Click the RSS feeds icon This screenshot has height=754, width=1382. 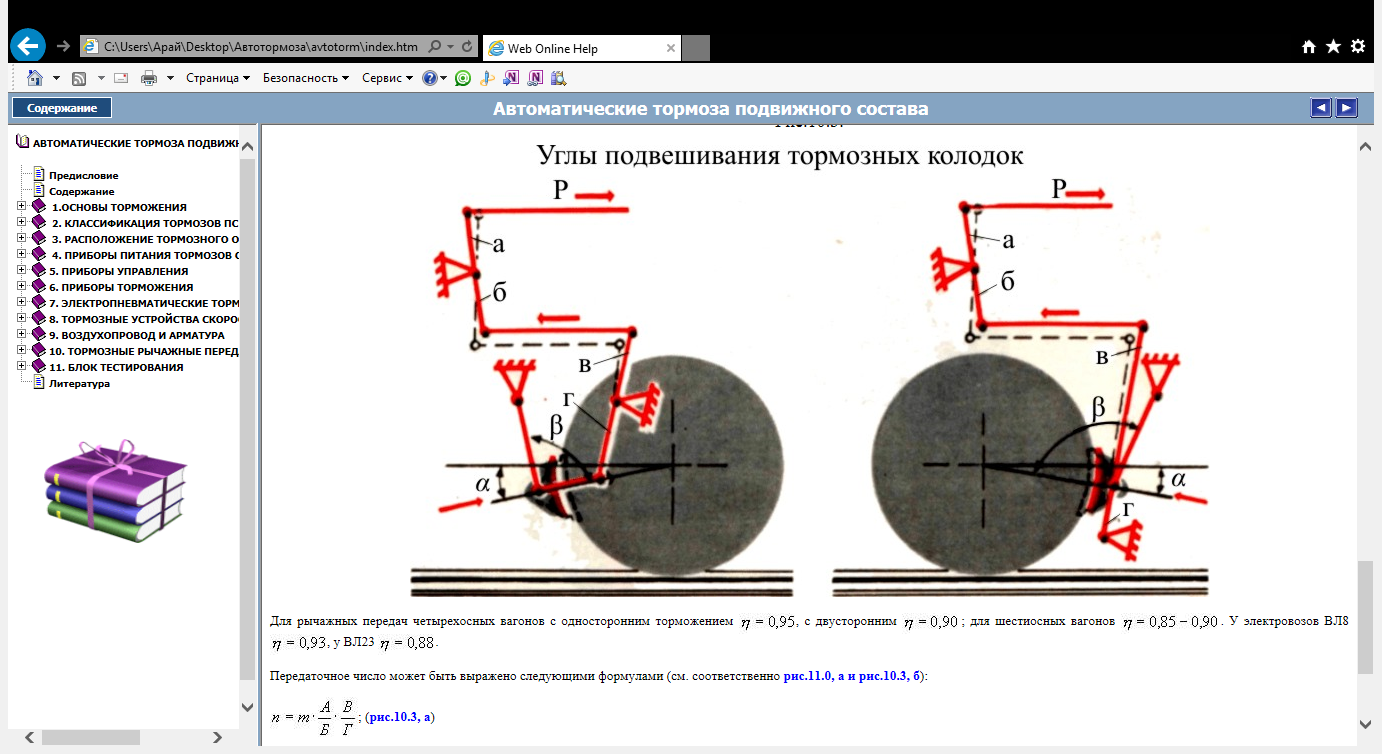coord(79,77)
